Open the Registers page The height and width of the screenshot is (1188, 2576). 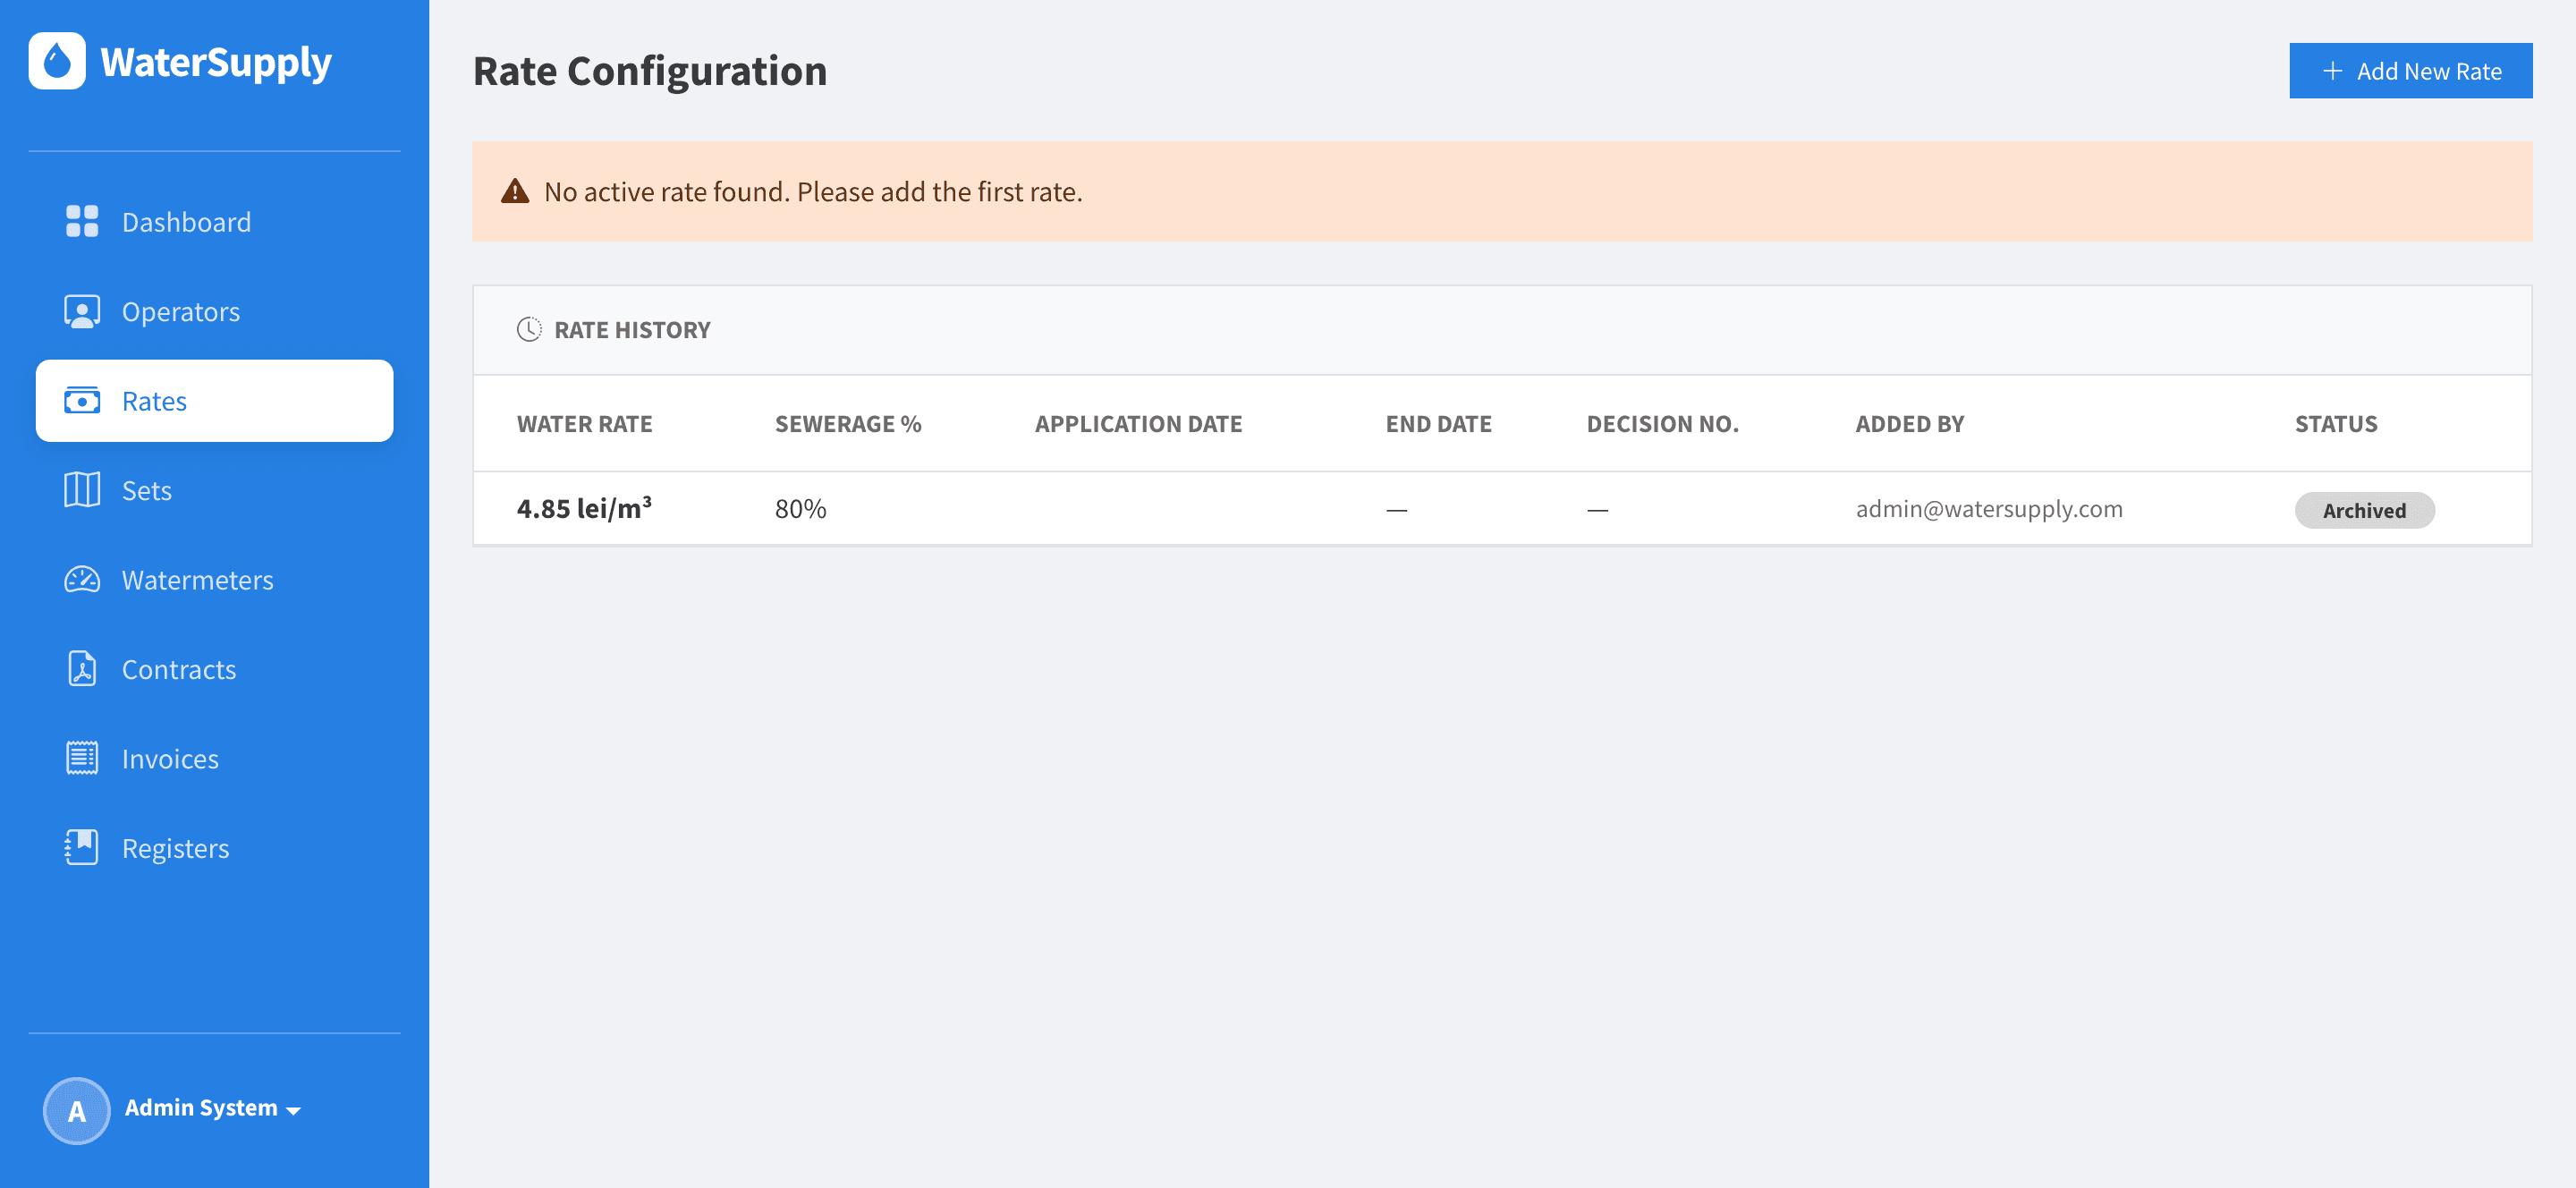(215, 848)
